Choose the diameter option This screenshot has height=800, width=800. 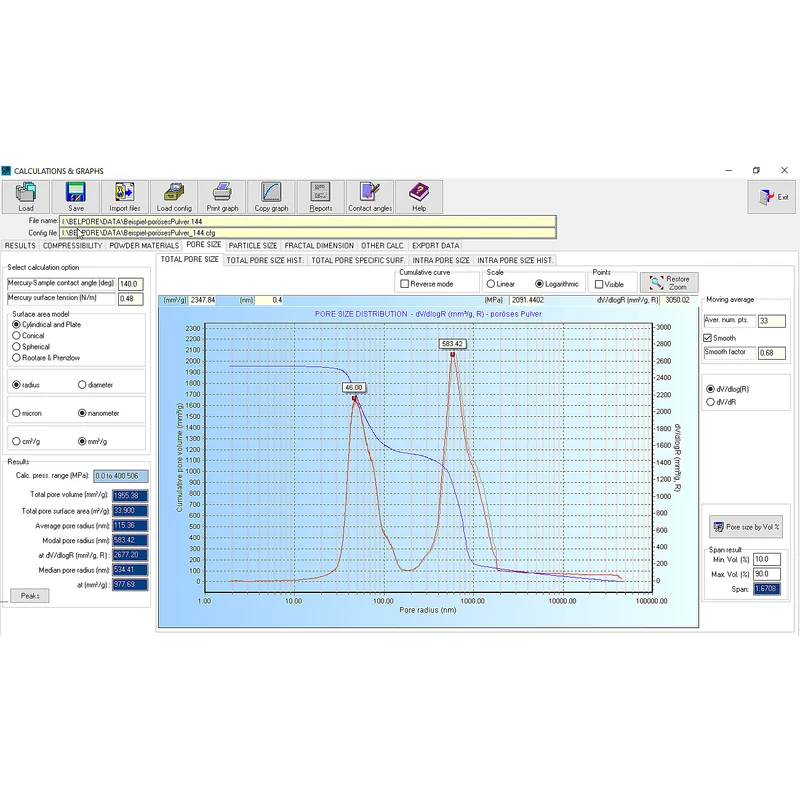click(82, 385)
